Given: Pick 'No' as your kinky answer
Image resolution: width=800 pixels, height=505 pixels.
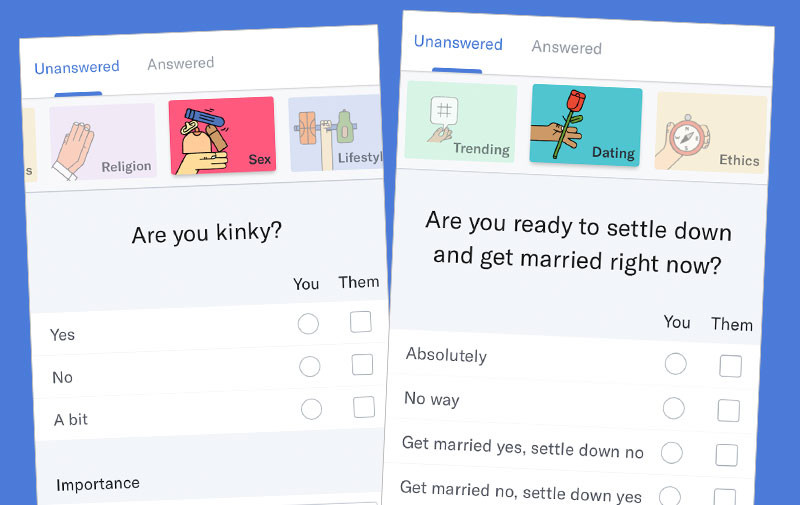Looking at the screenshot, I should click(310, 366).
